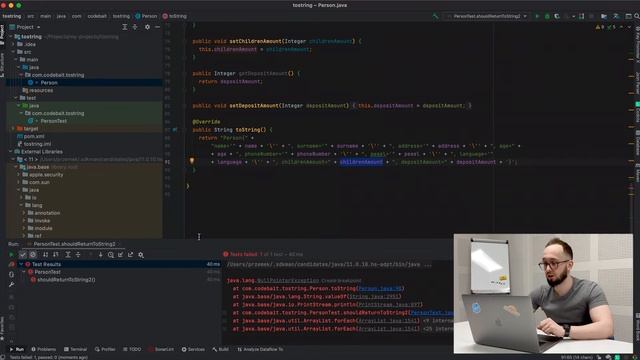Run PersonTest with the green play icon
Viewport: 640px width, 360px height.
pyautogui.click(x=537, y=16)
